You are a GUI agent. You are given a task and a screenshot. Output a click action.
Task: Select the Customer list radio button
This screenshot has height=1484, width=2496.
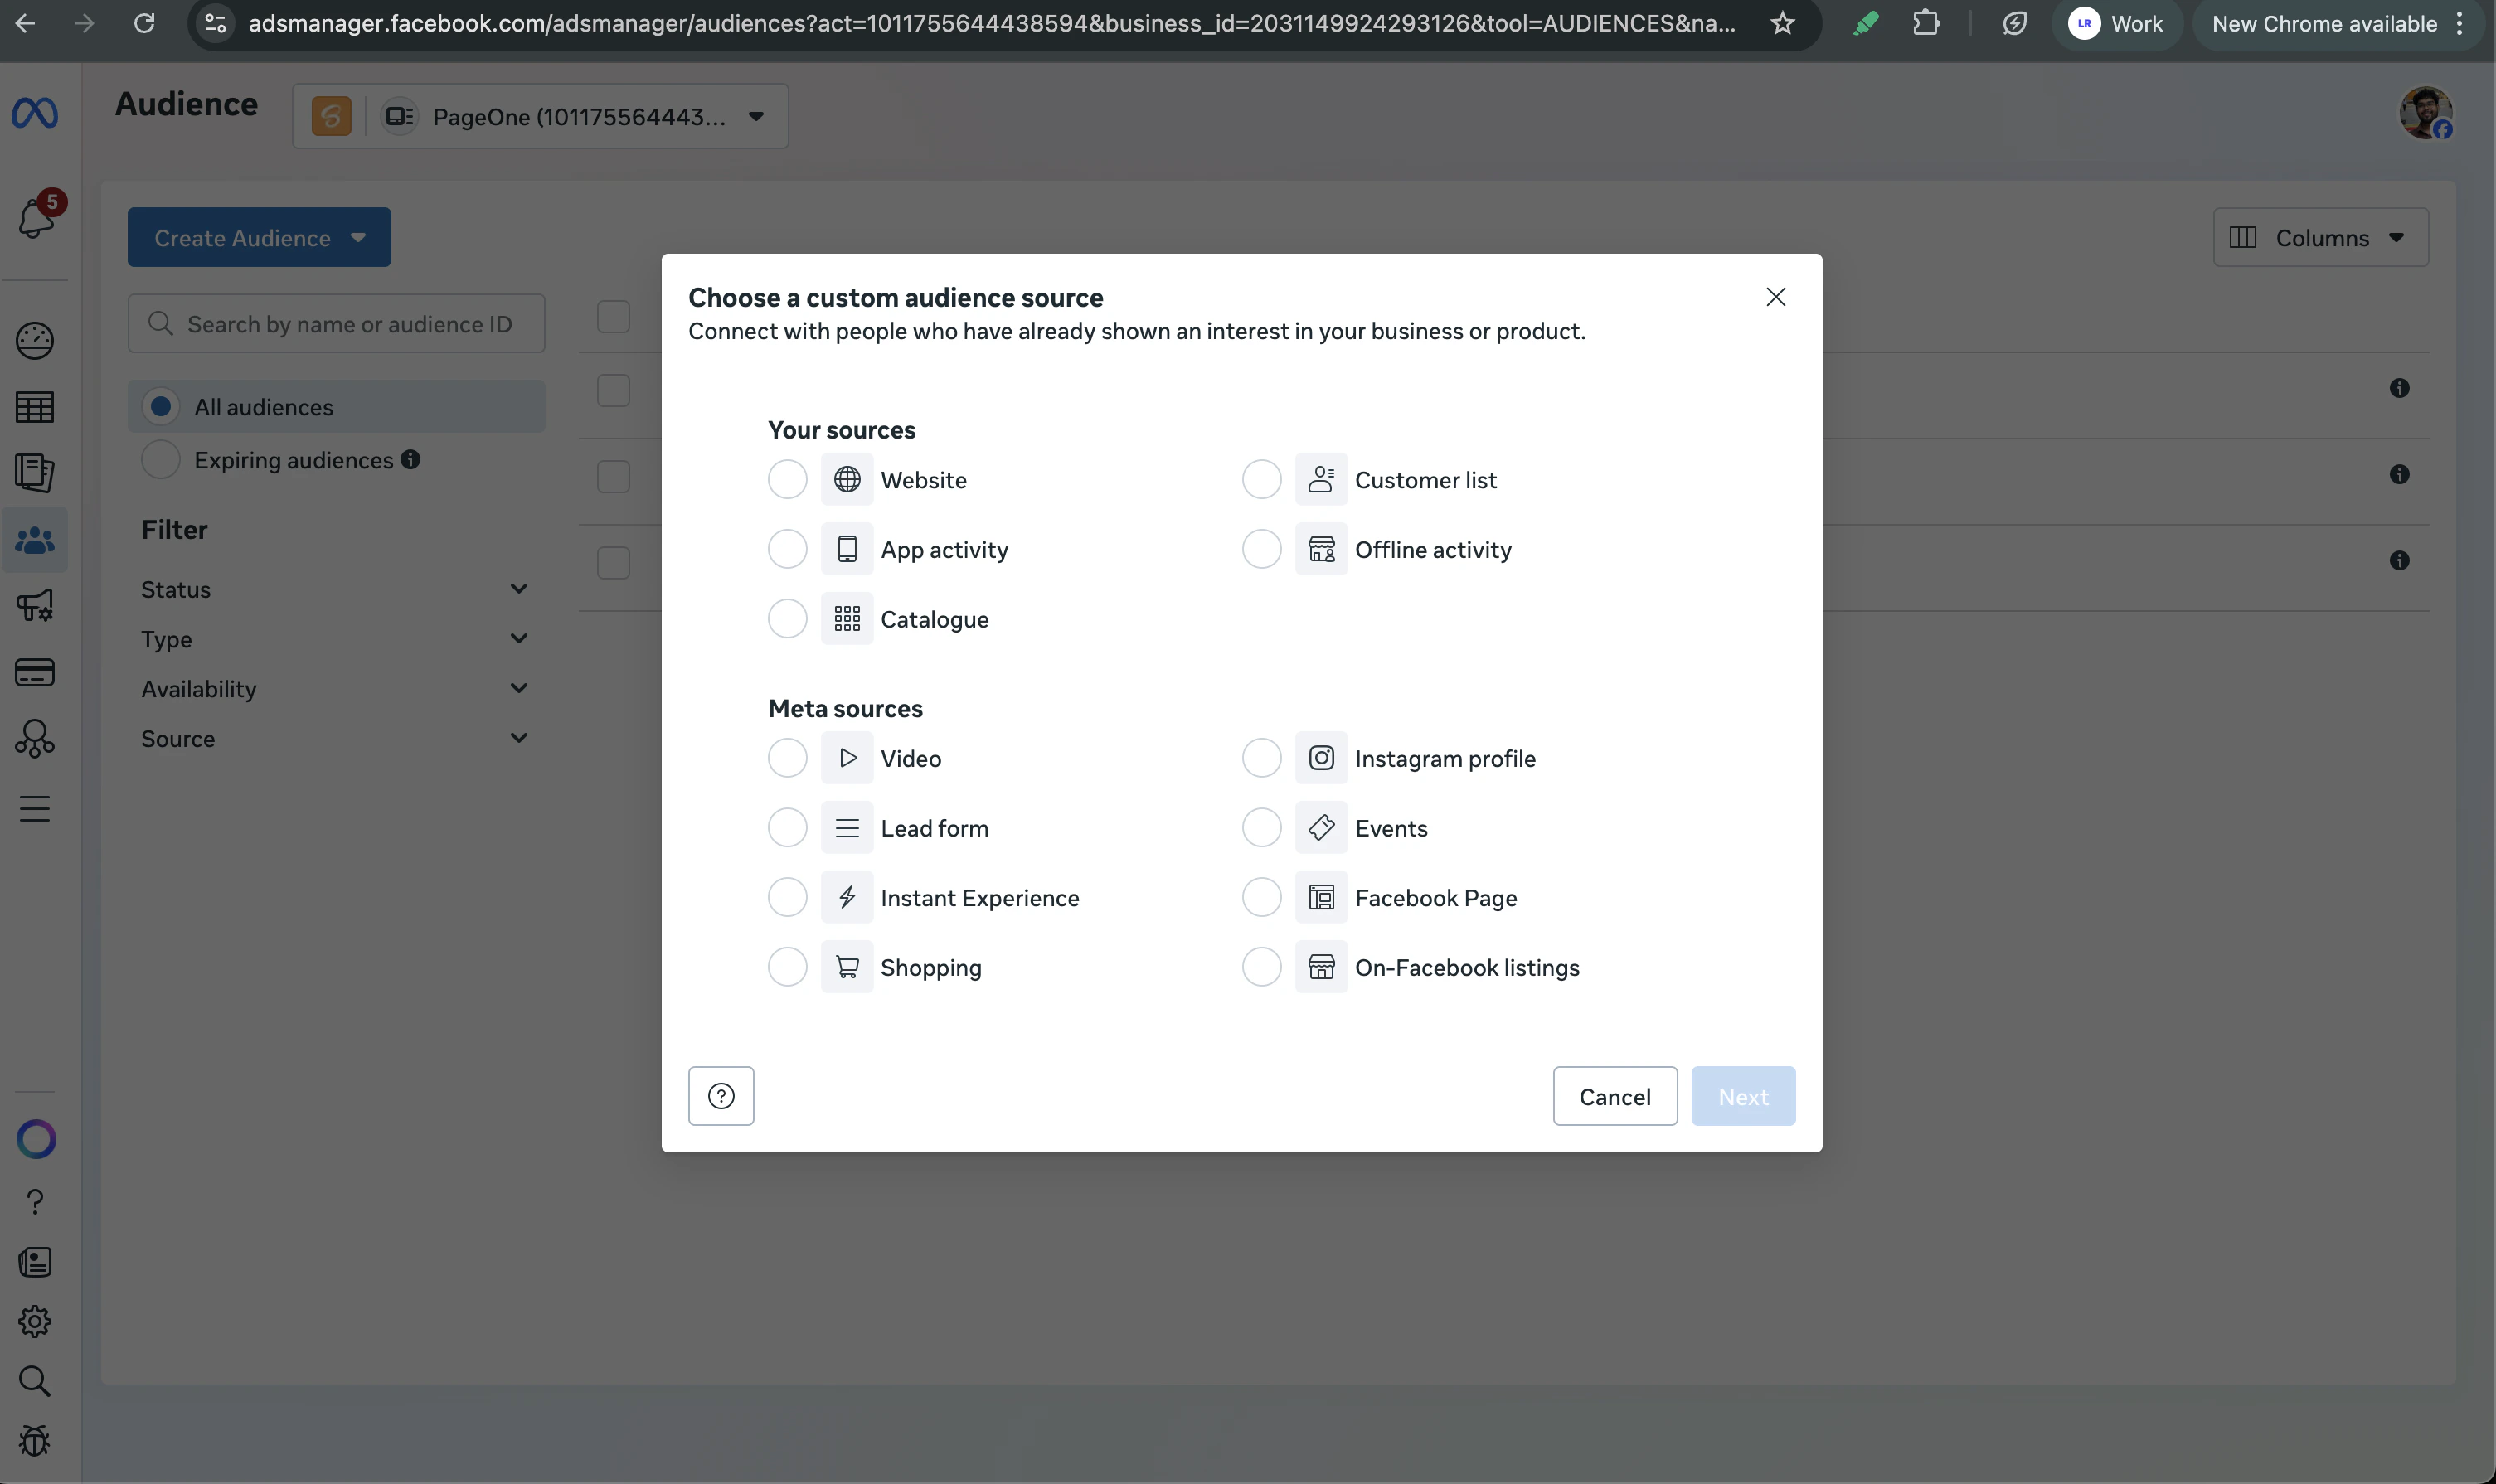1261,480
